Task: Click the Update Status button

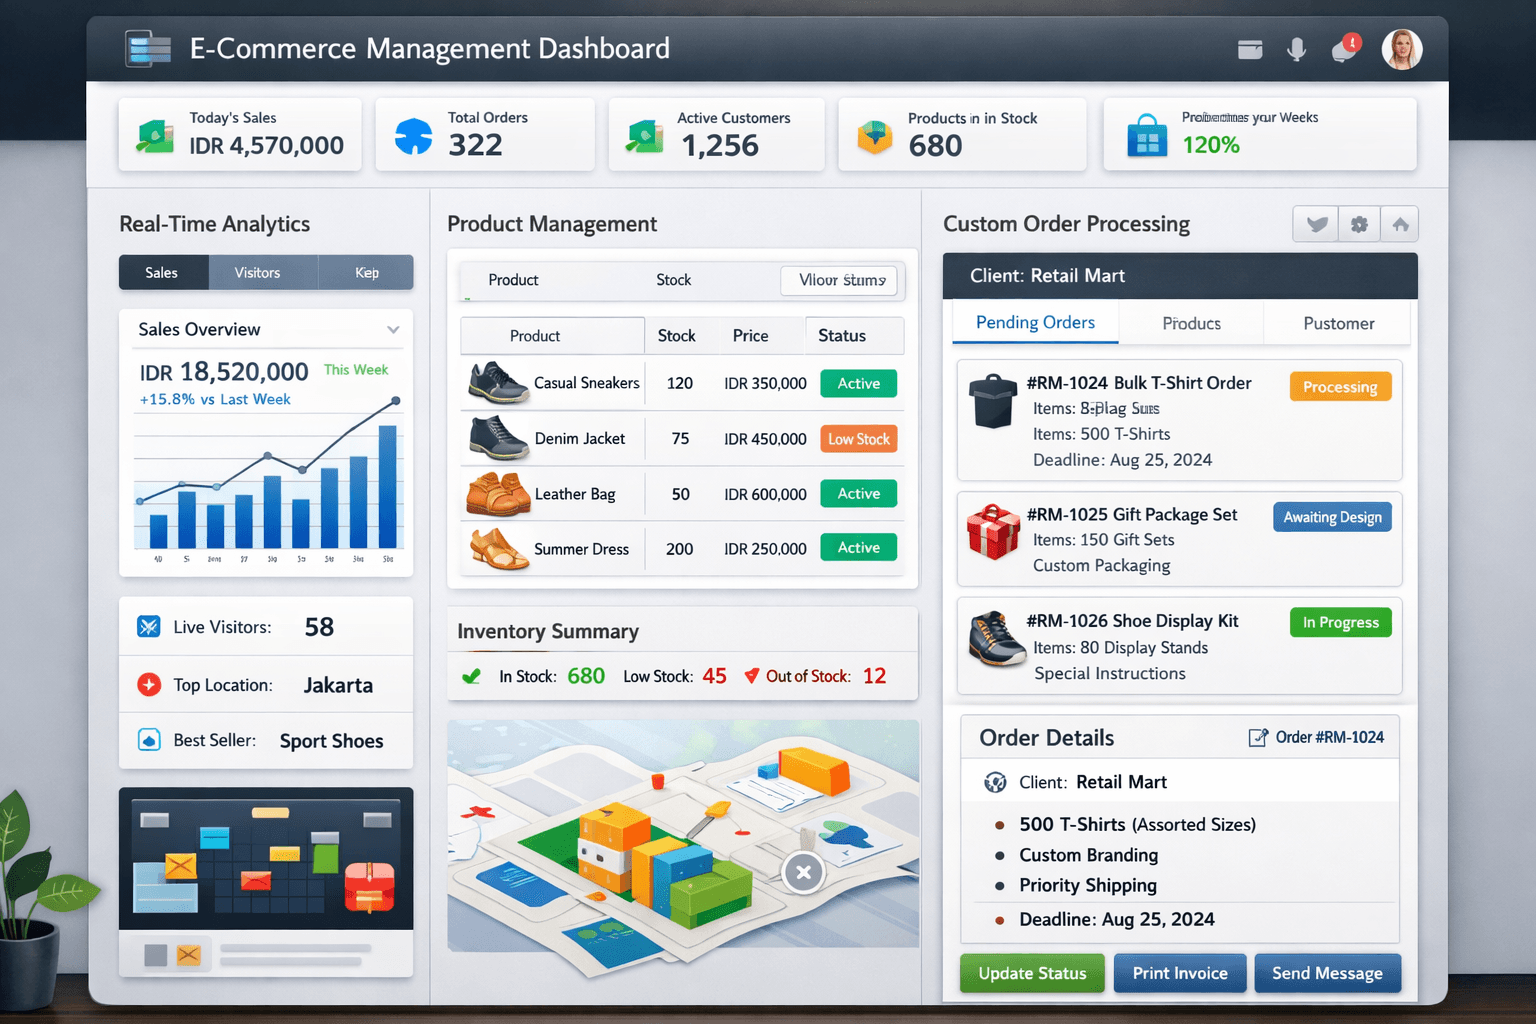Action: (x=1031, y=972)
